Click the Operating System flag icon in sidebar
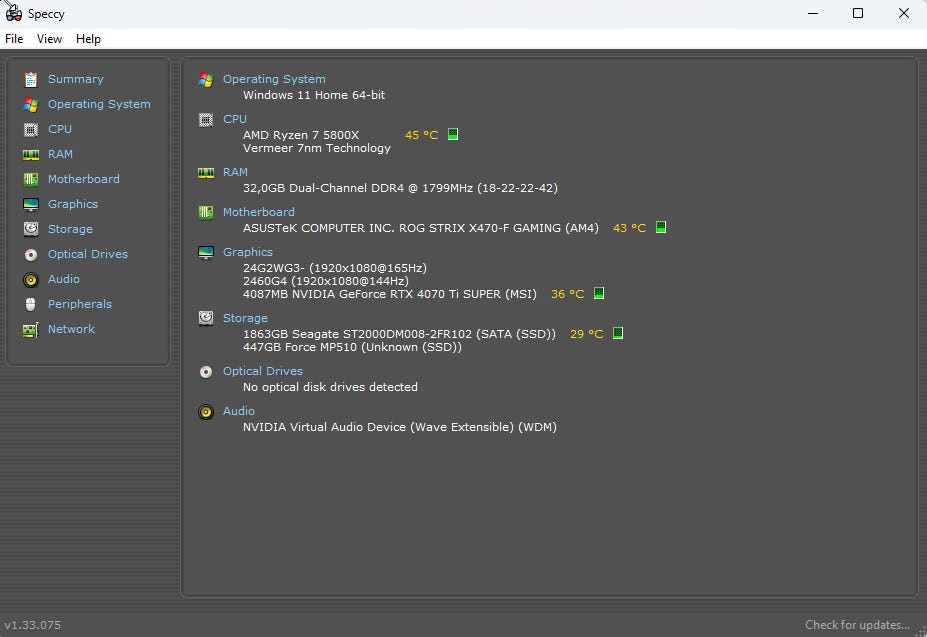Viewport: 927px width, 637px height. click(x=31, y=105)
